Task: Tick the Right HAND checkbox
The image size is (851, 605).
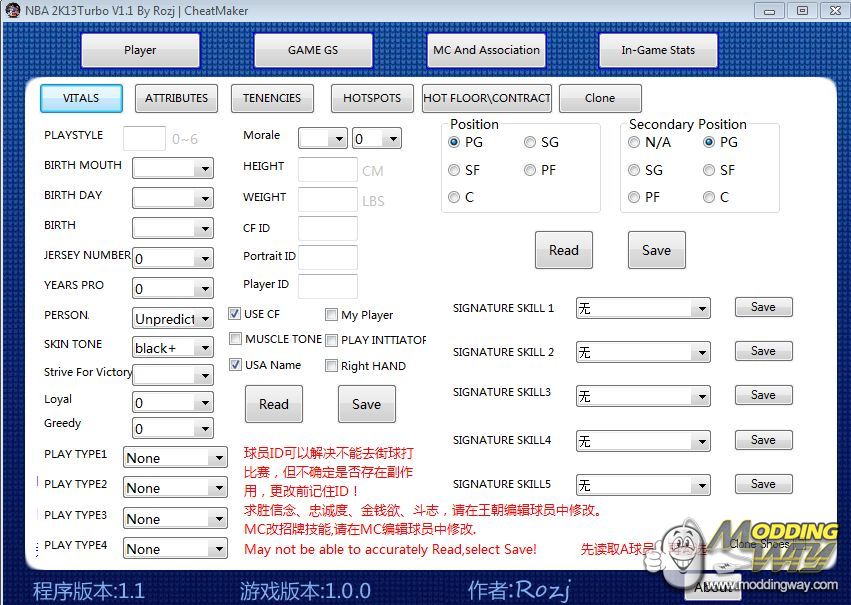Action: (332, 366)
